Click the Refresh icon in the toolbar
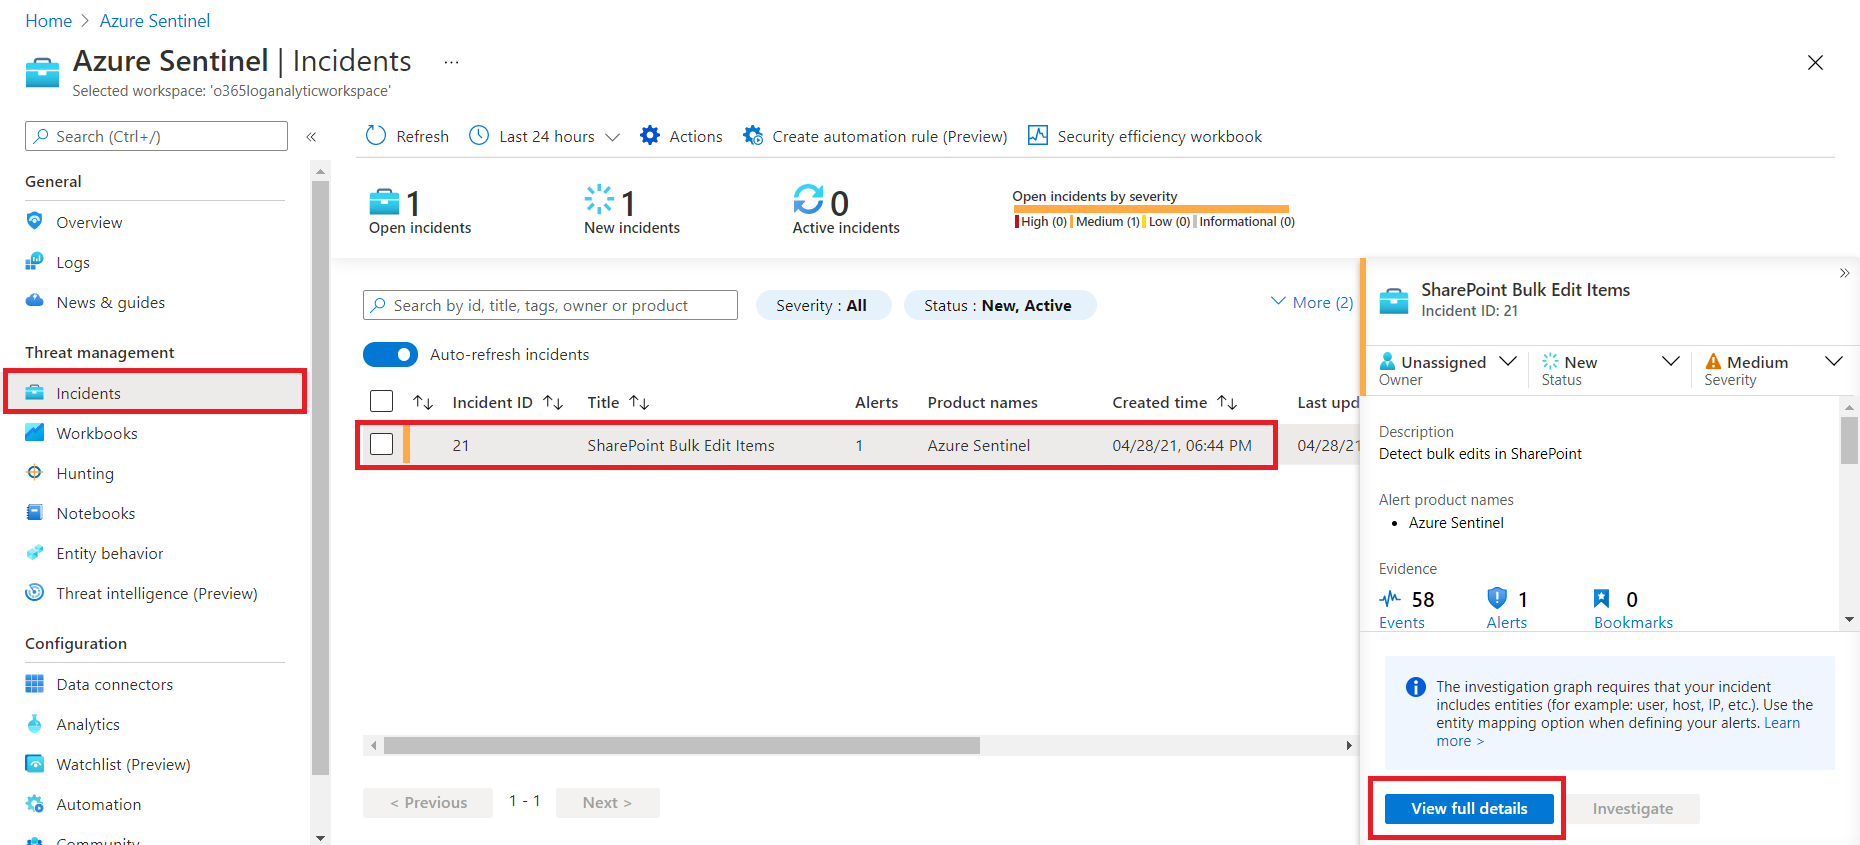Viewport: 1860px width, 845px height. click(376, 136)
